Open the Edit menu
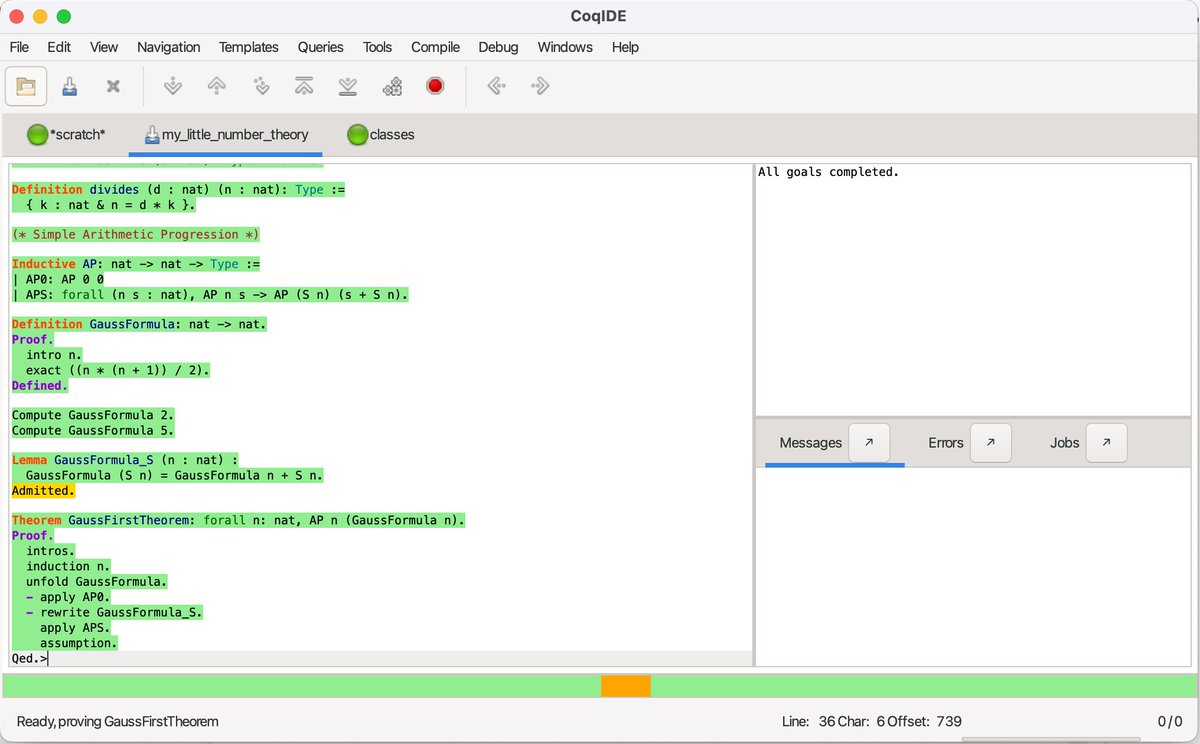 pyautogui.click(x=59, y=47)
